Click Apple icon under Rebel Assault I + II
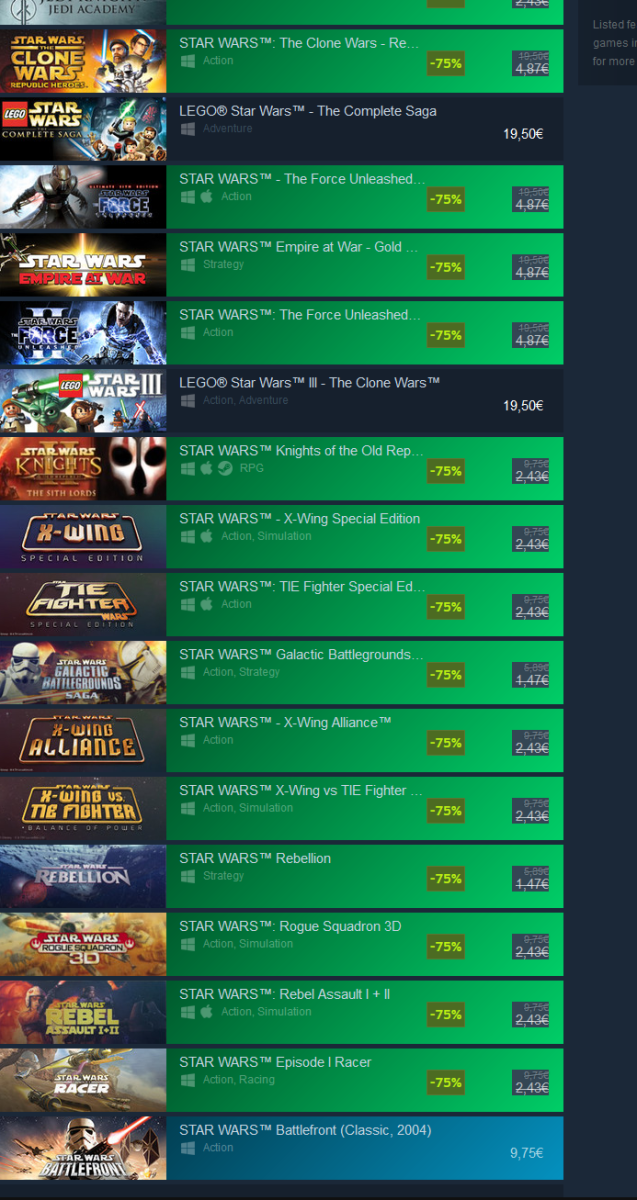 pyautogui.click(x=207, y=1012)
